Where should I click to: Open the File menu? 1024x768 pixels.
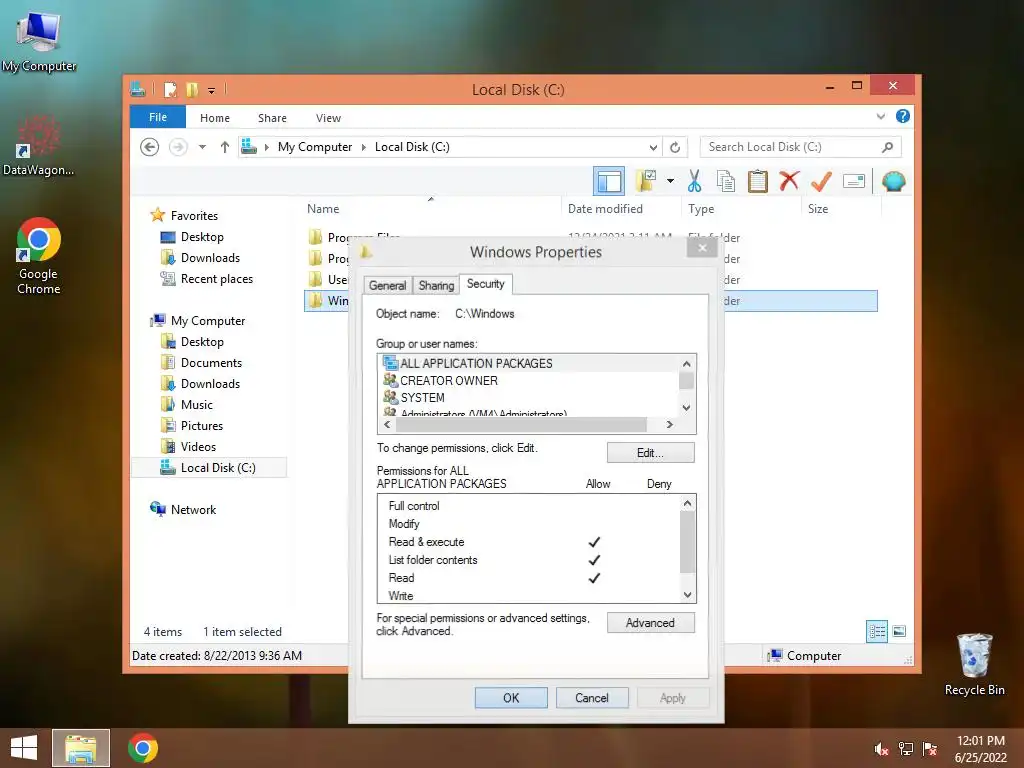pos(158,117)
